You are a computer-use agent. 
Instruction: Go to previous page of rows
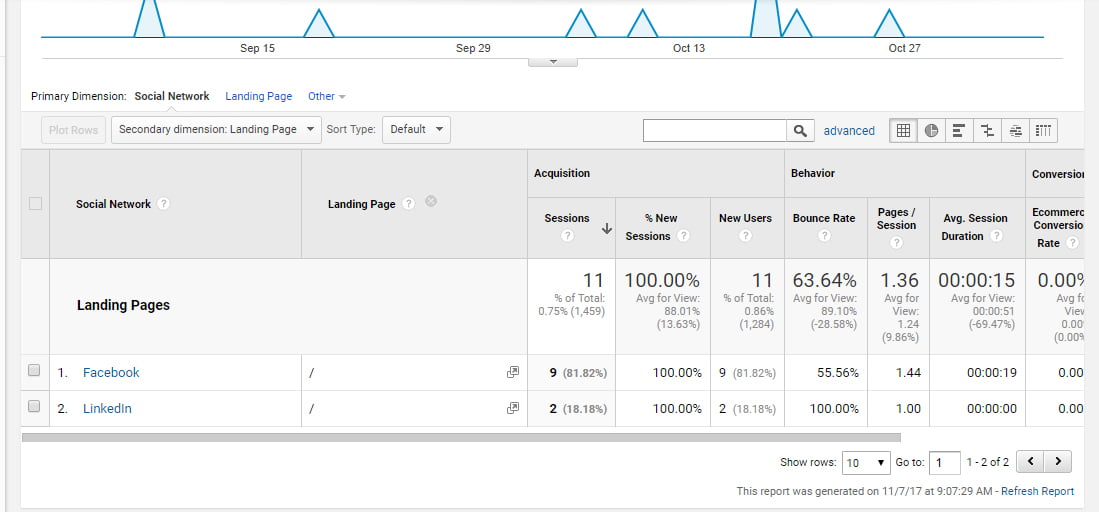(x=1030, y=462)
